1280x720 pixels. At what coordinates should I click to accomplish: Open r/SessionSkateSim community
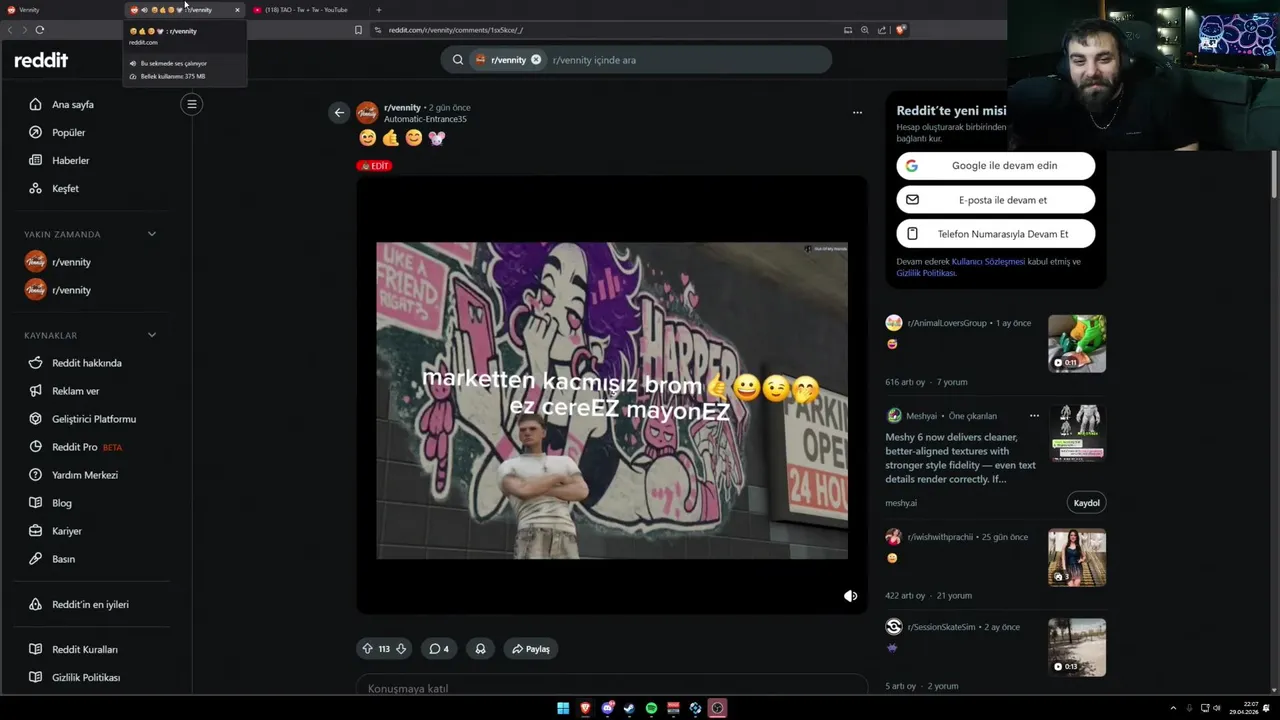pos(941,627)
